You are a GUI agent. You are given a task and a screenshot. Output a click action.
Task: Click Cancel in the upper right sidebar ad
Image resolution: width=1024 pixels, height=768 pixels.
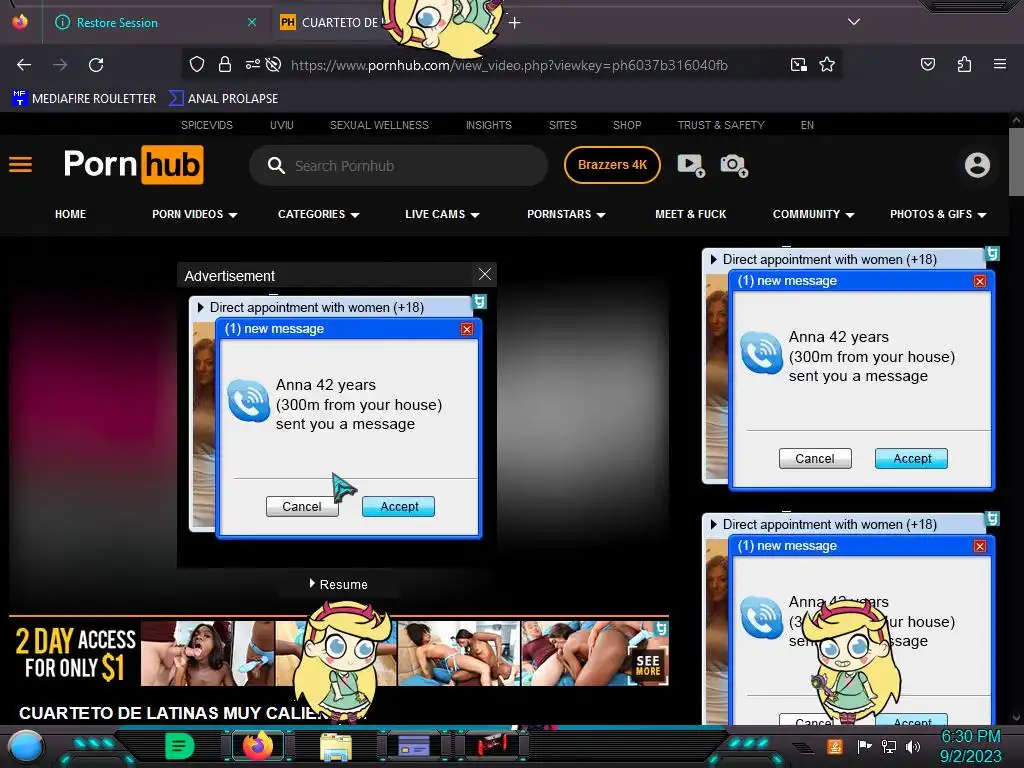pos(815,458)
